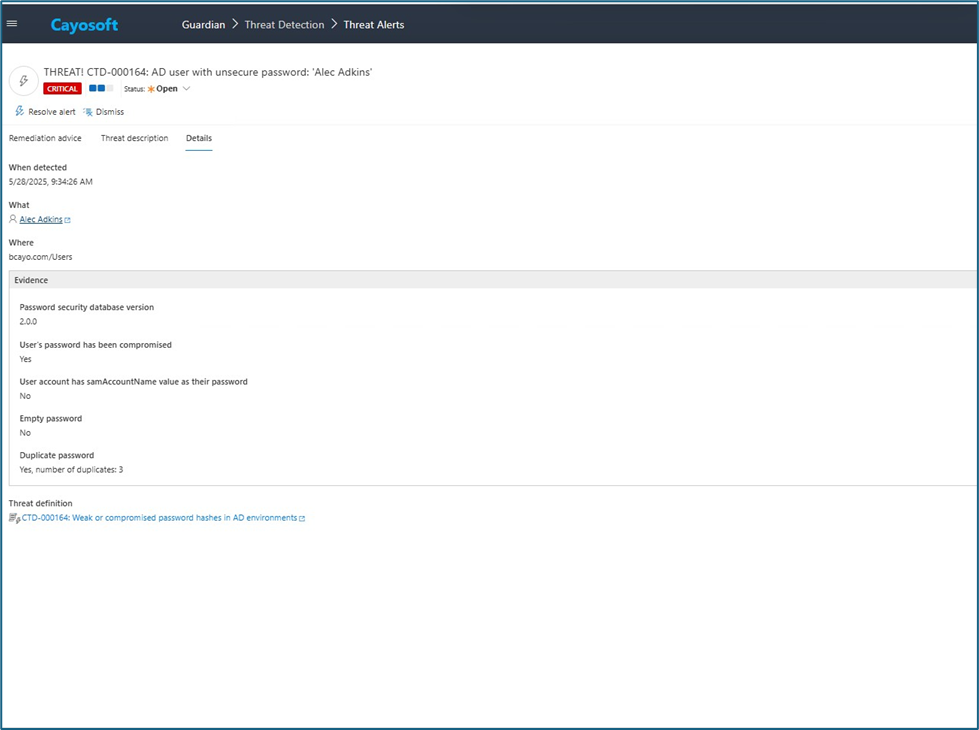Click the CRITICAL severity badge

(x=62, y=89)
